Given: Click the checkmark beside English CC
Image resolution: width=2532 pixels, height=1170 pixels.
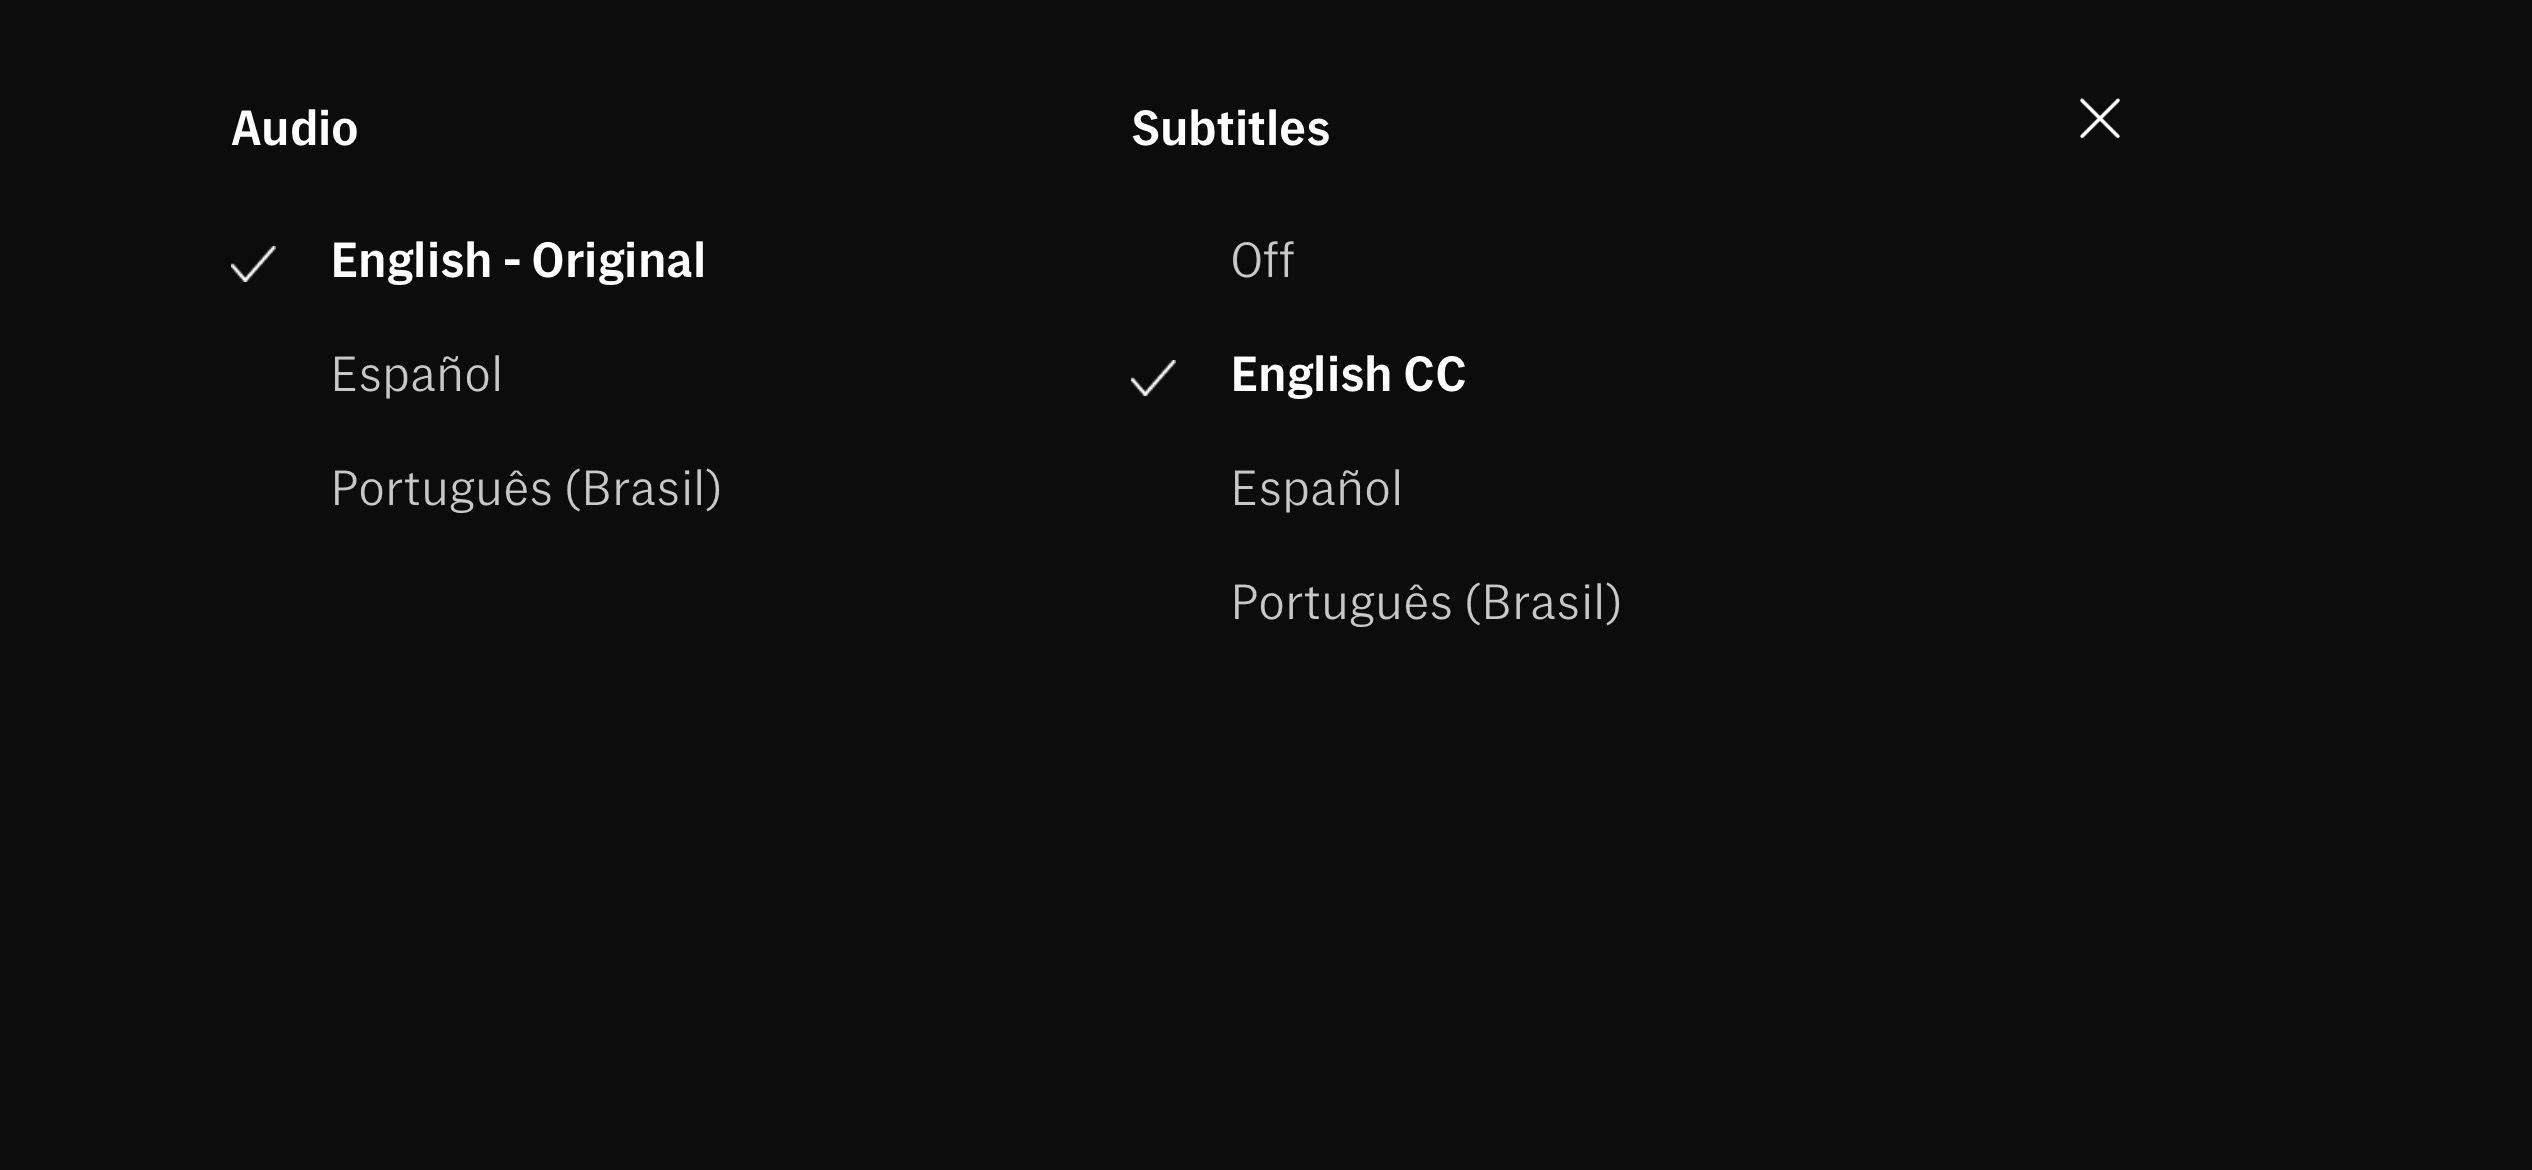Looking at the screenshot, I should tap(1153, 379).
